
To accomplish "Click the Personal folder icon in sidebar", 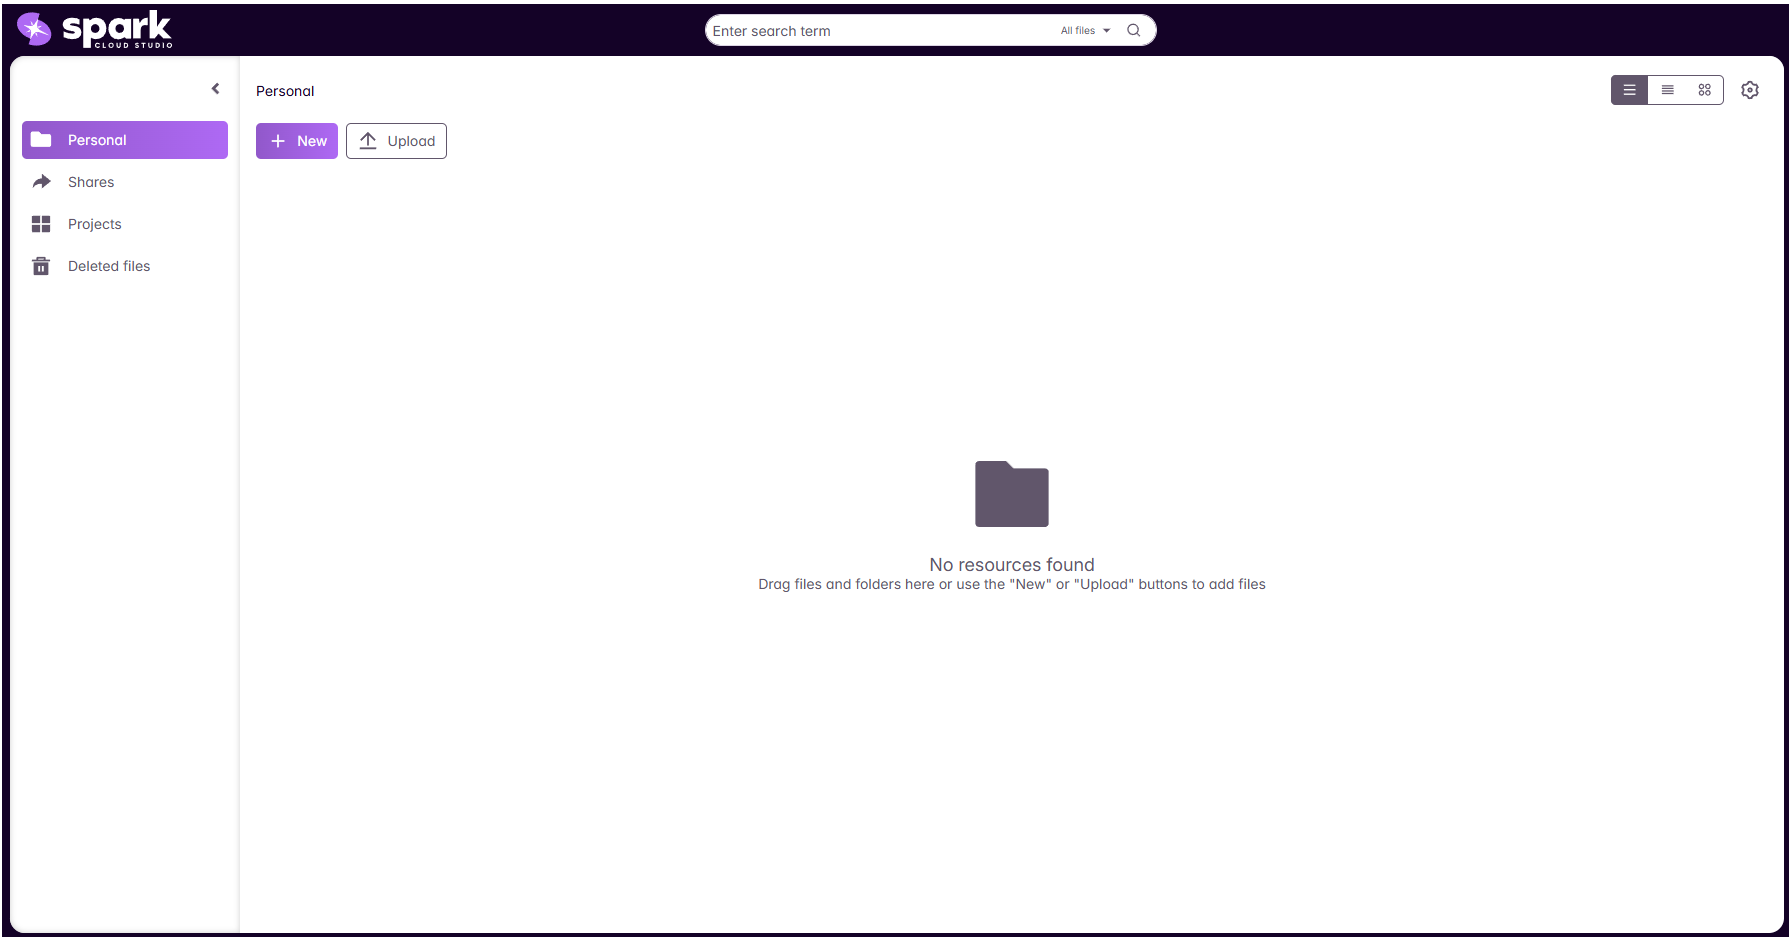I will tap(41, 140).
